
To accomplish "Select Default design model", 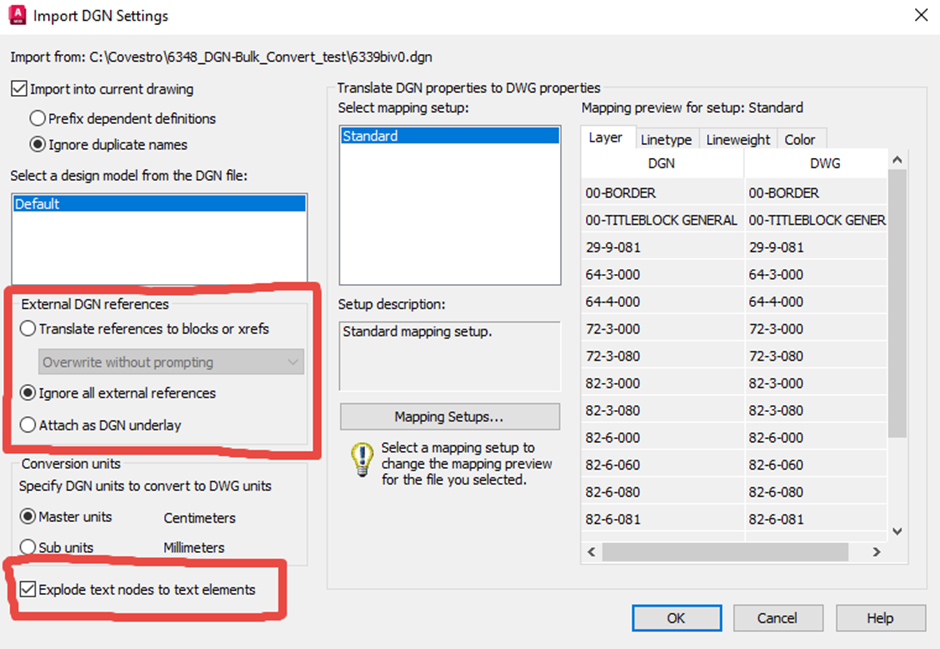I will (x=159, y=204).
